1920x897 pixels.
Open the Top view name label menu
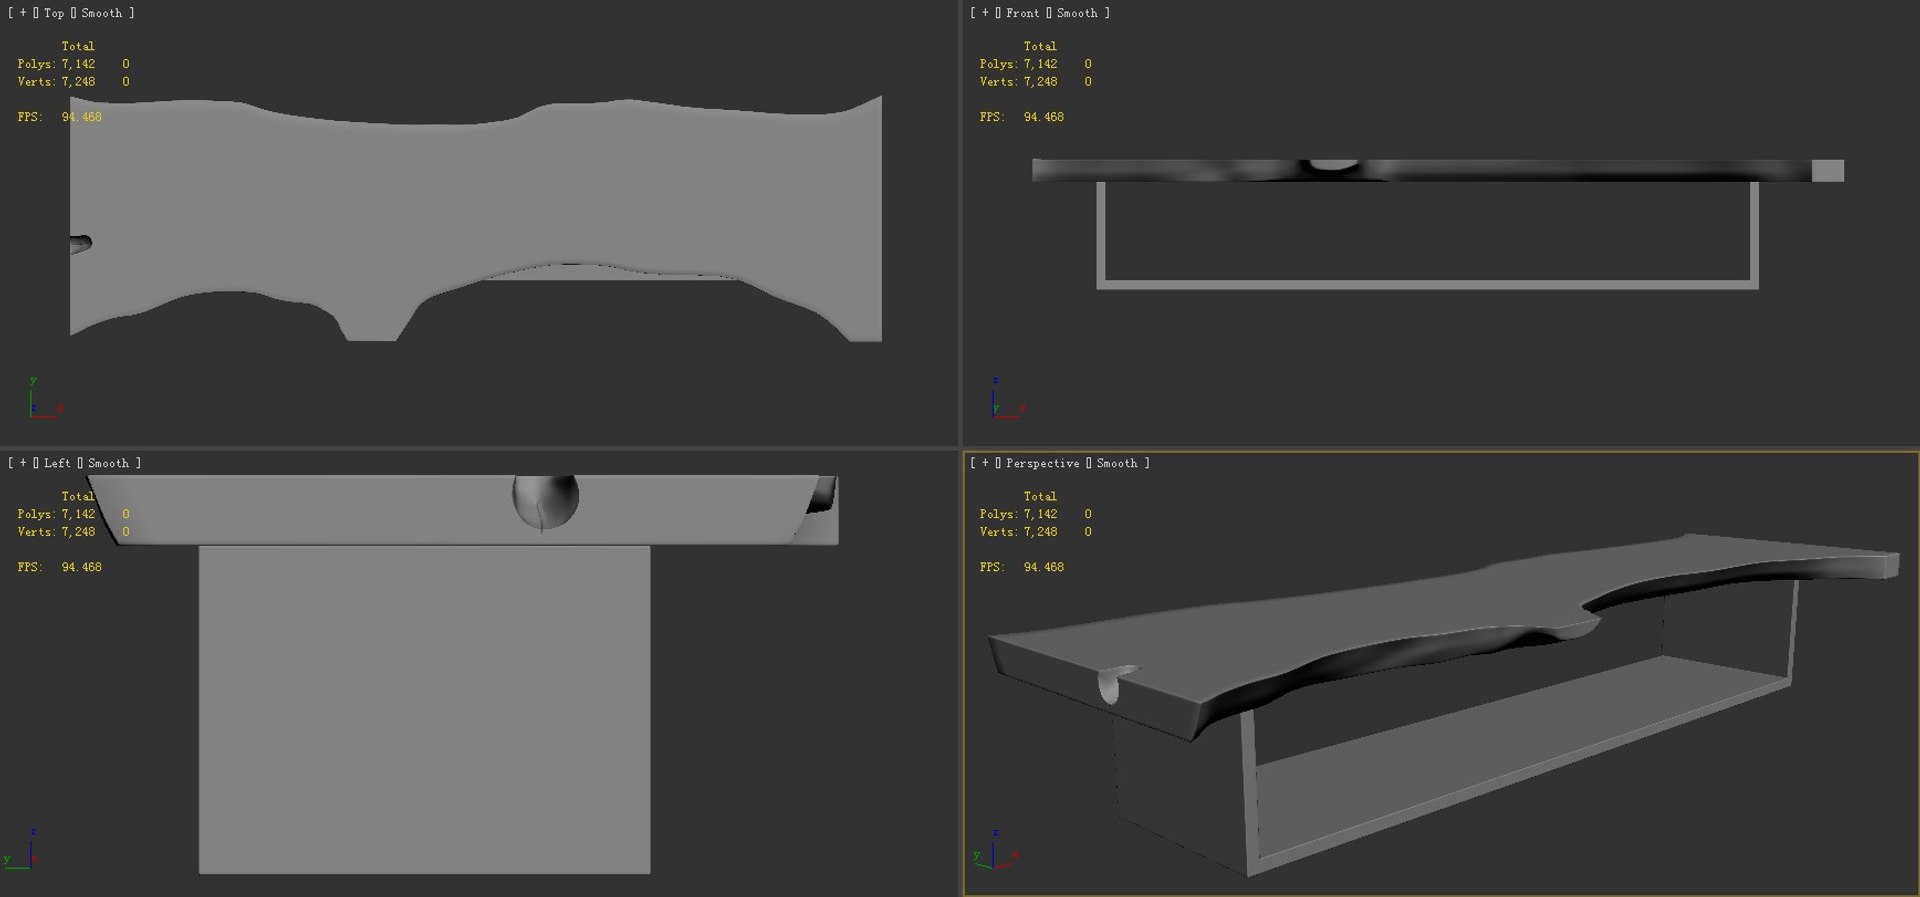tap(54, 13)
